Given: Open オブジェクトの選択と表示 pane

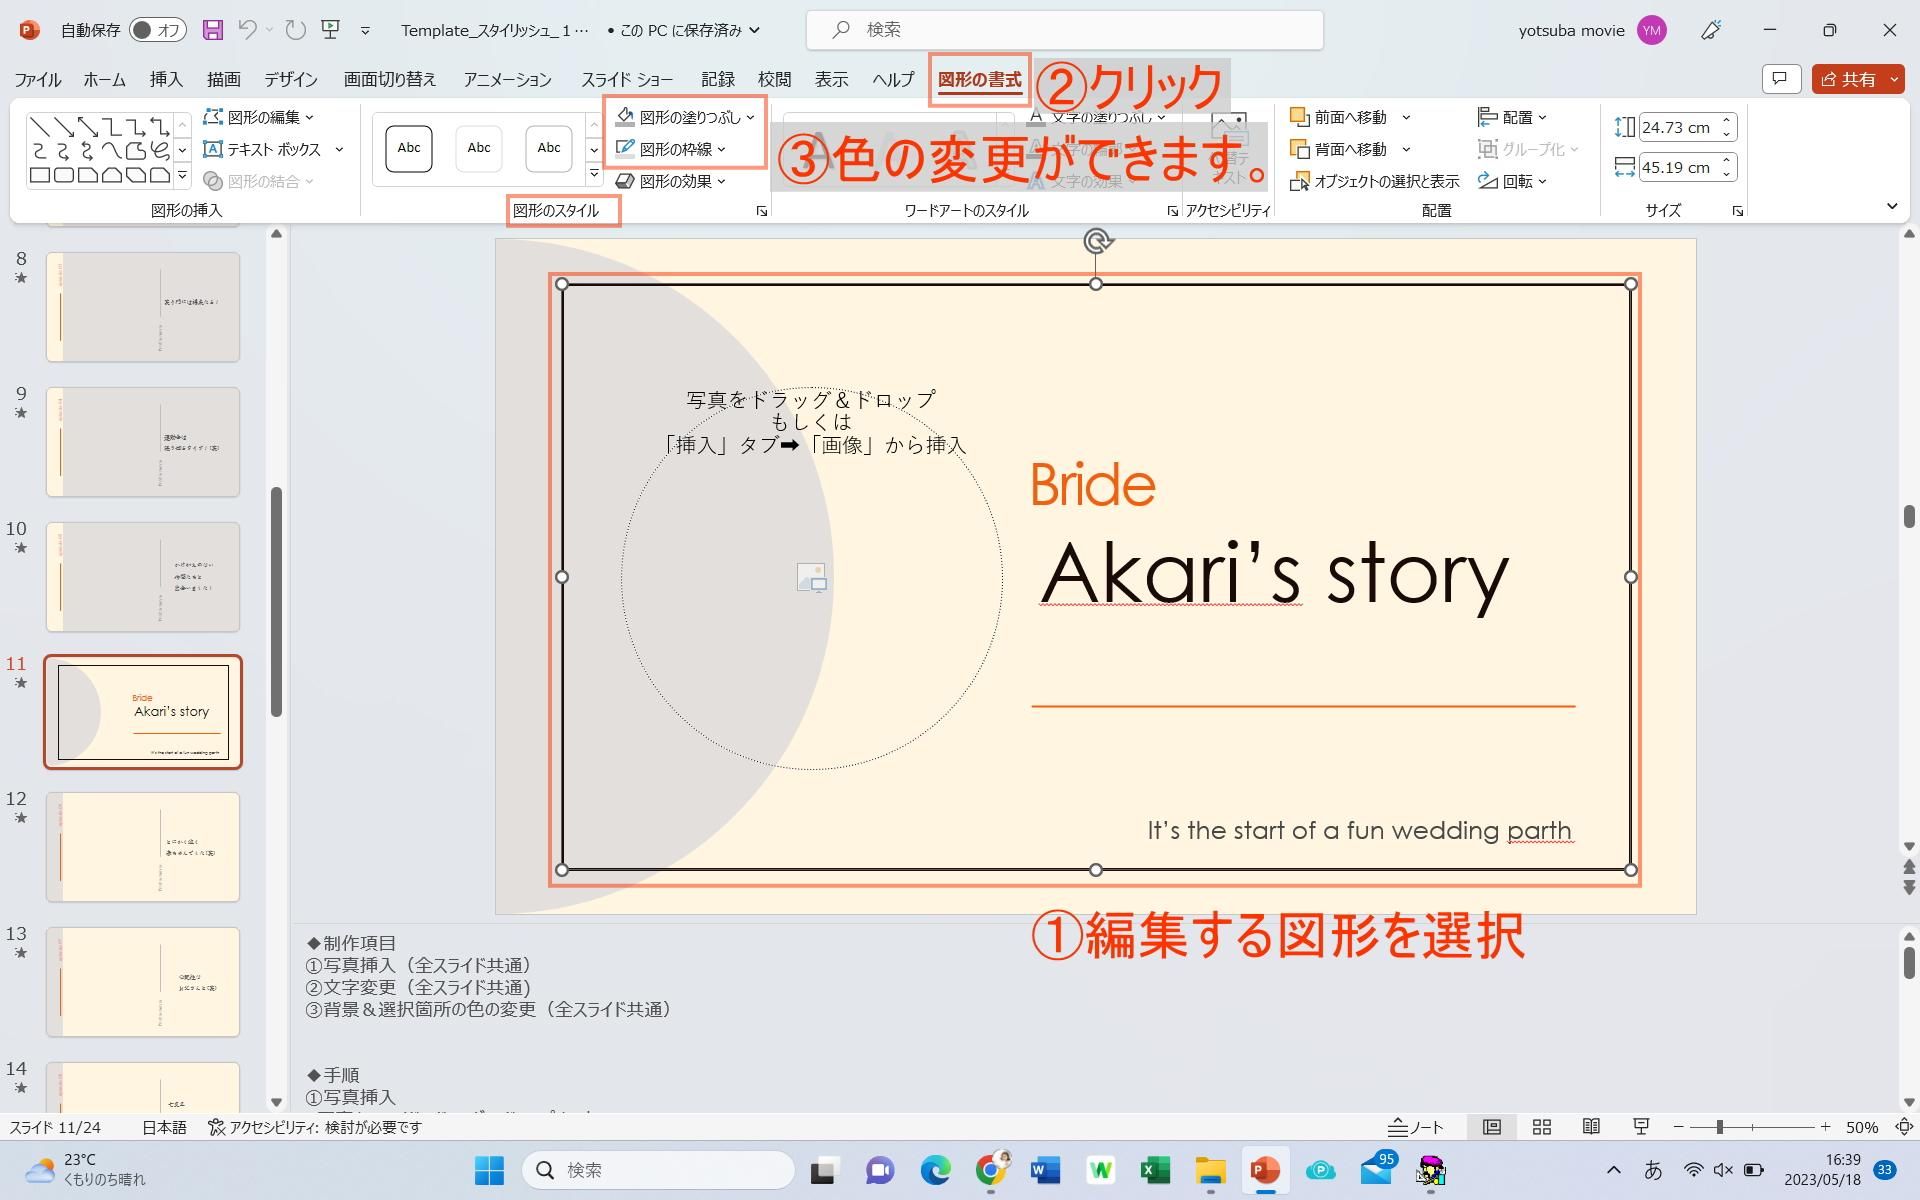Looking at the screenshot, I should [1375, 181].
